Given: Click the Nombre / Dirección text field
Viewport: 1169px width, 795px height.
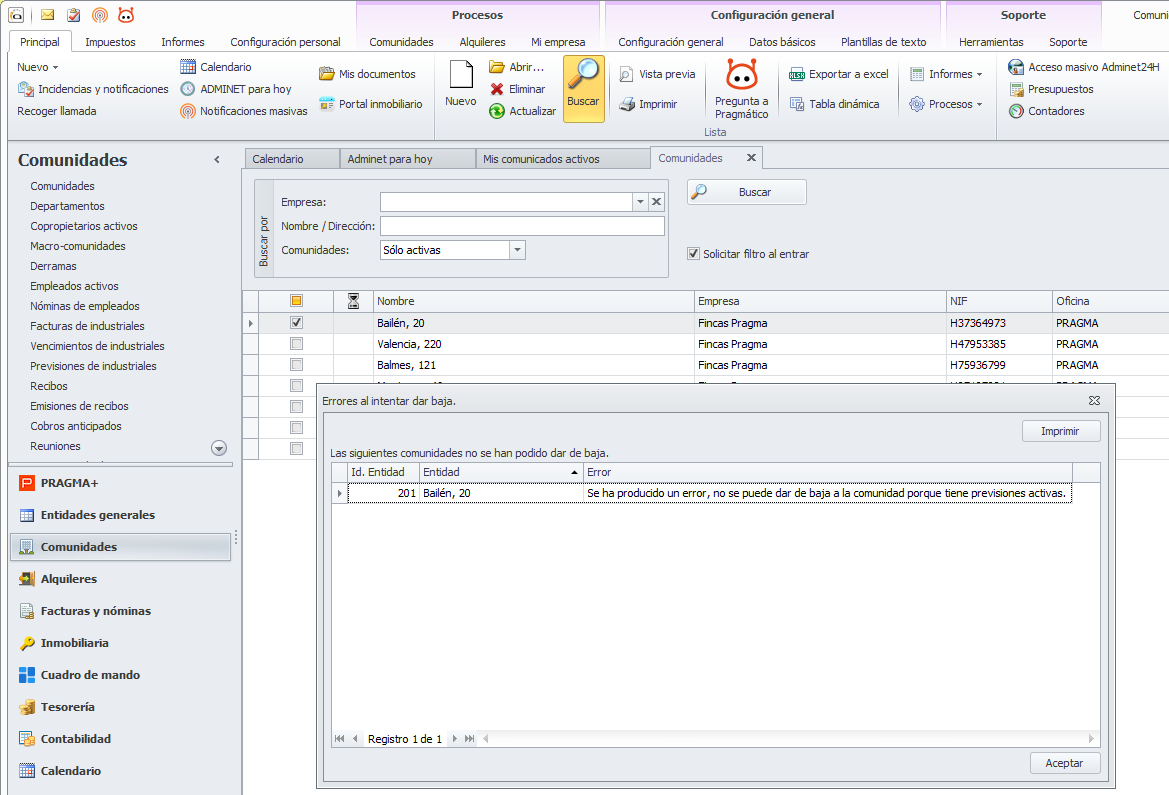Looking at the screenshot, I should point(521,226).
